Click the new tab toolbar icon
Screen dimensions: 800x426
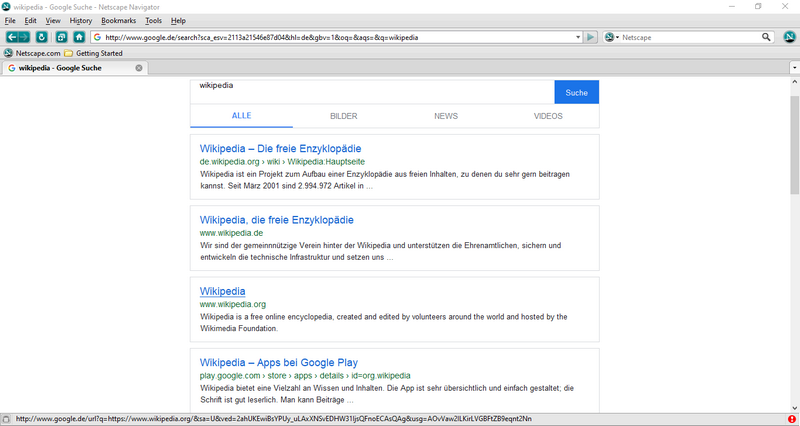(x=61, y=37)
